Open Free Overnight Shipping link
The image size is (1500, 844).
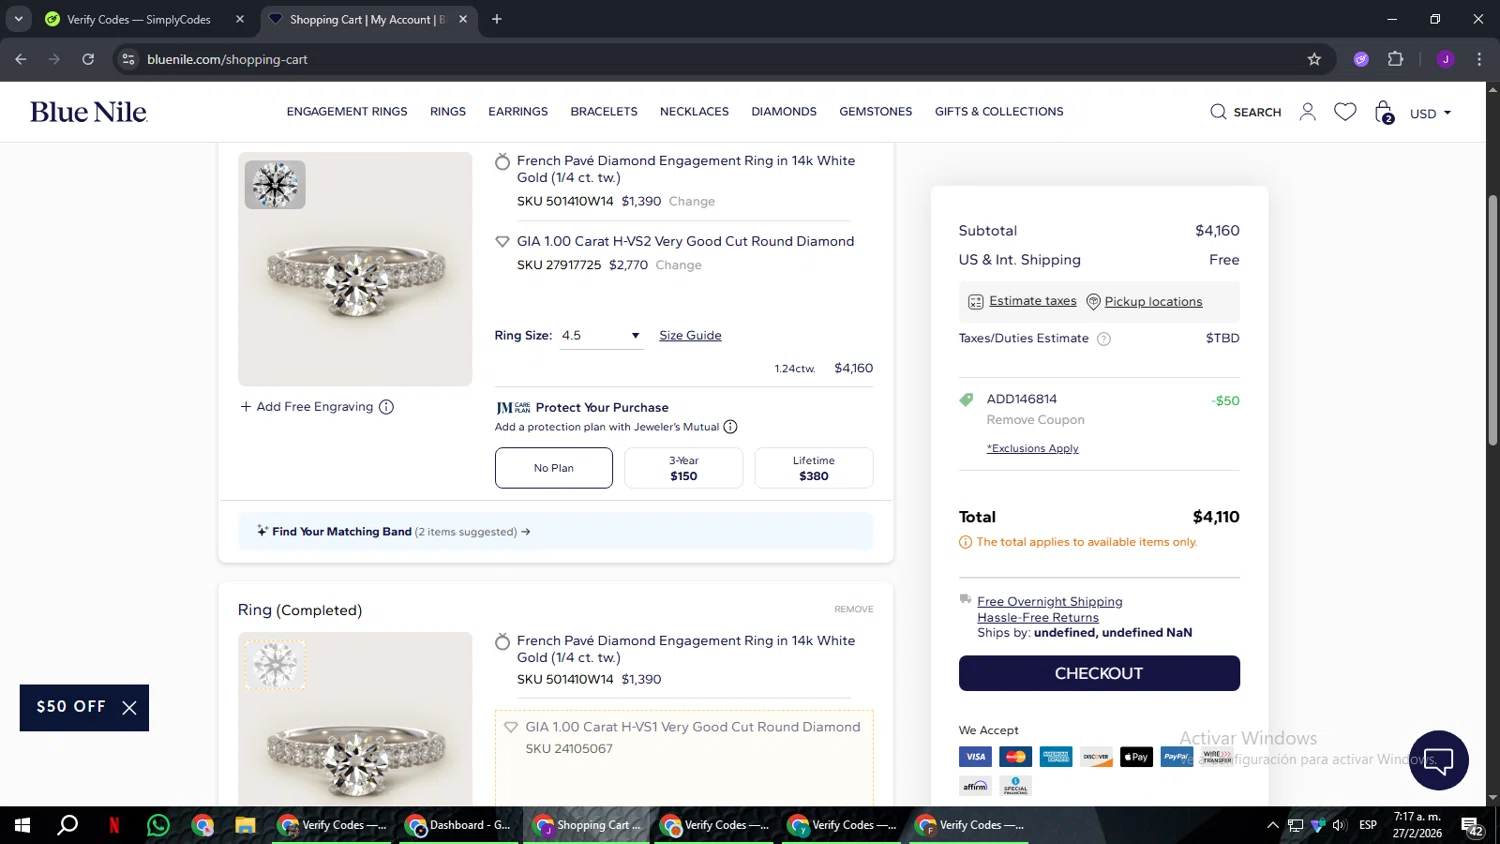1049,602
